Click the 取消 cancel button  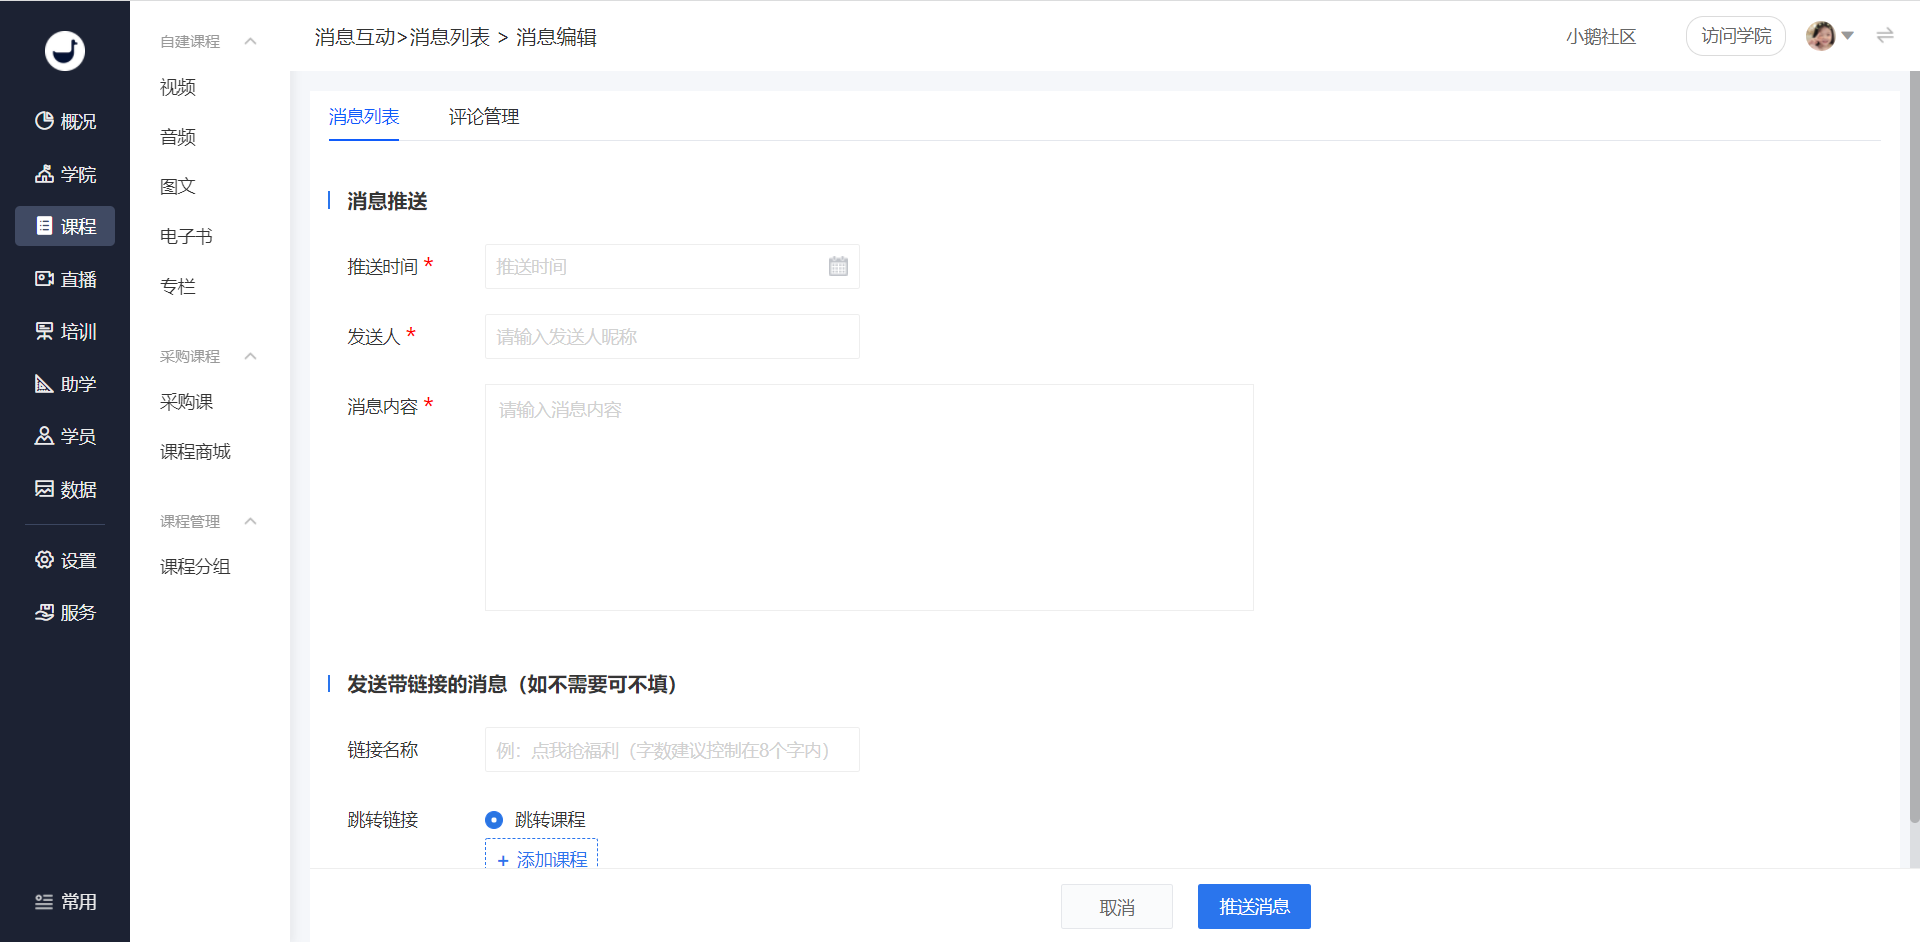[x=1116, y=907]
